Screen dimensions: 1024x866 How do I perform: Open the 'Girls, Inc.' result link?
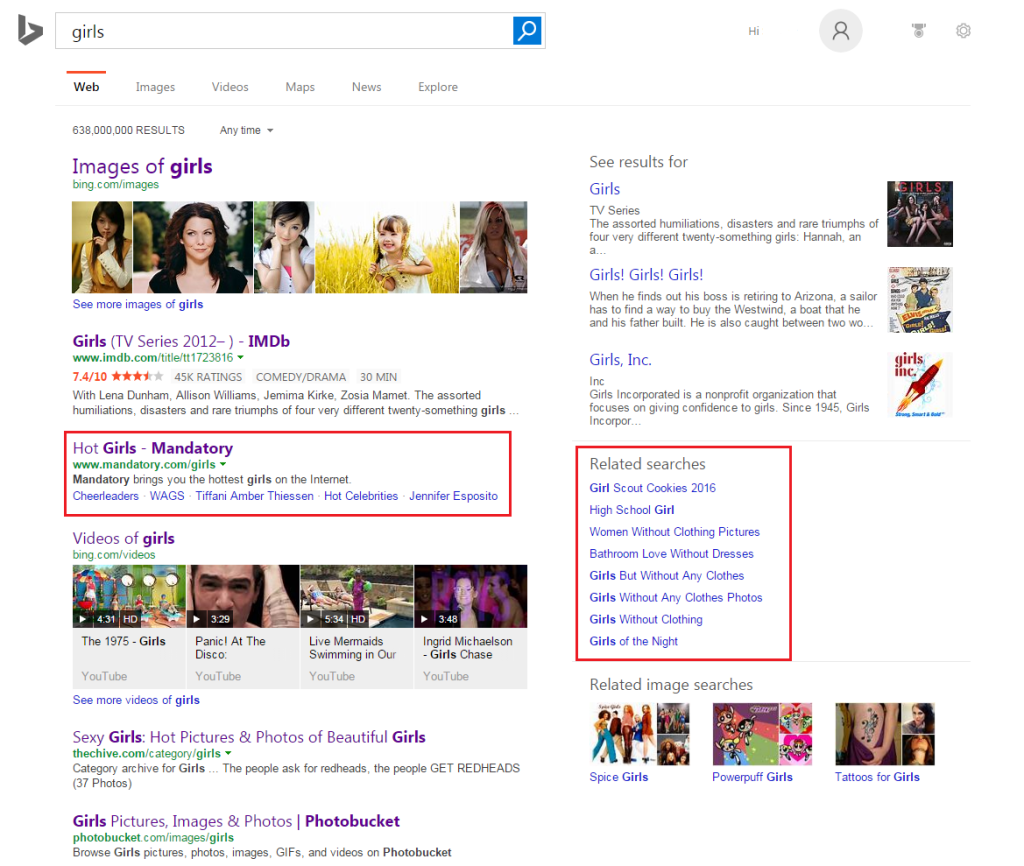click(x=620, y=360)
